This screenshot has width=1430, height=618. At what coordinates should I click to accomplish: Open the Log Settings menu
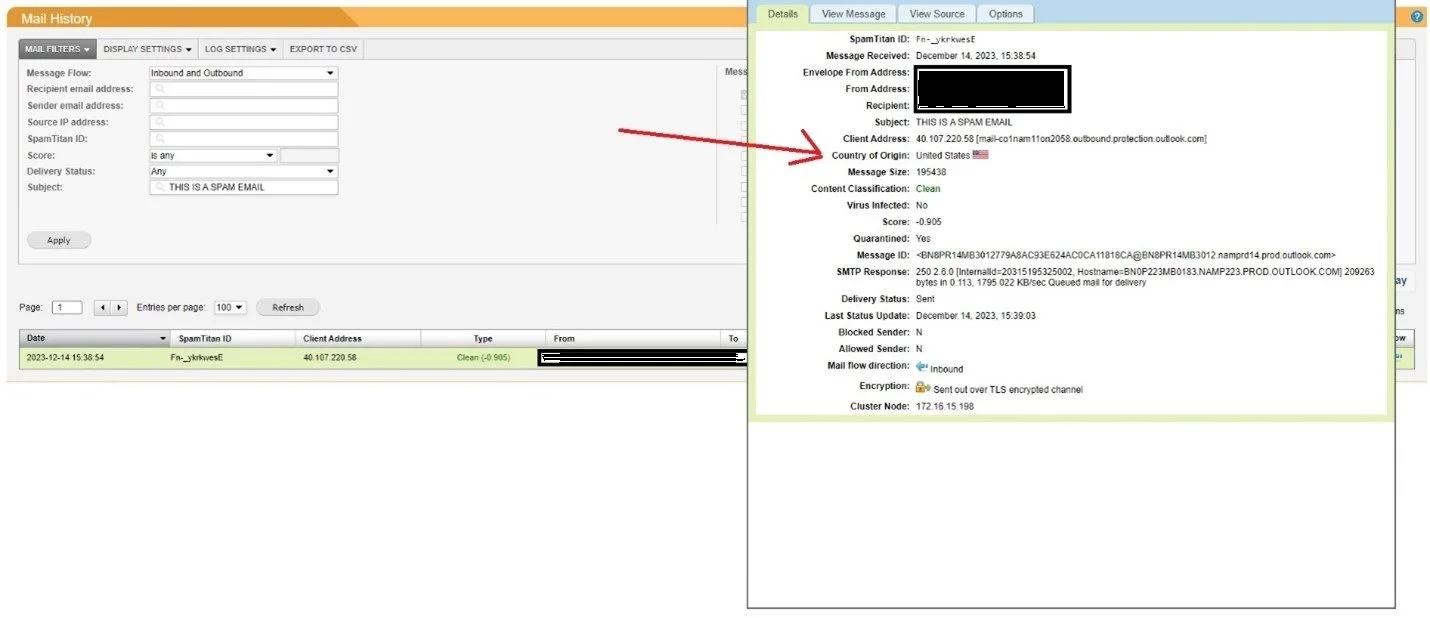(240, 49)
